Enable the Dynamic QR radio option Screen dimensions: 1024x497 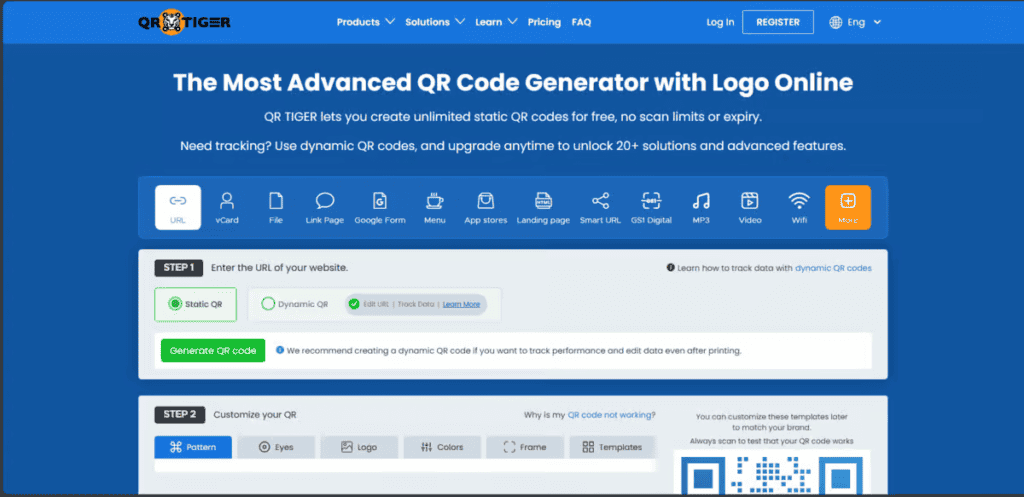[295, 304]
